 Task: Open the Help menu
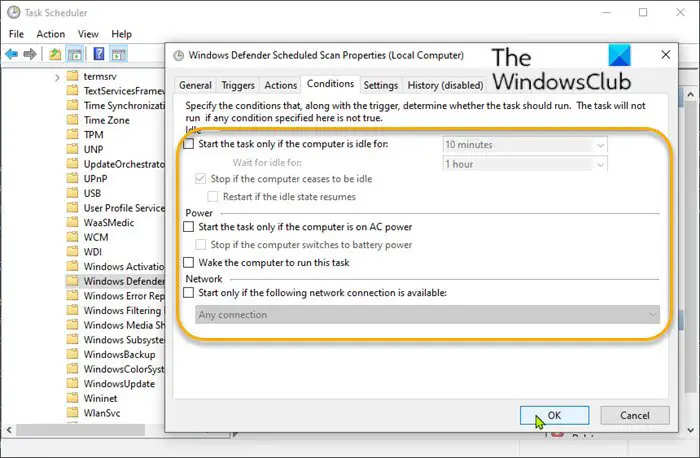(x=121, y=34)
